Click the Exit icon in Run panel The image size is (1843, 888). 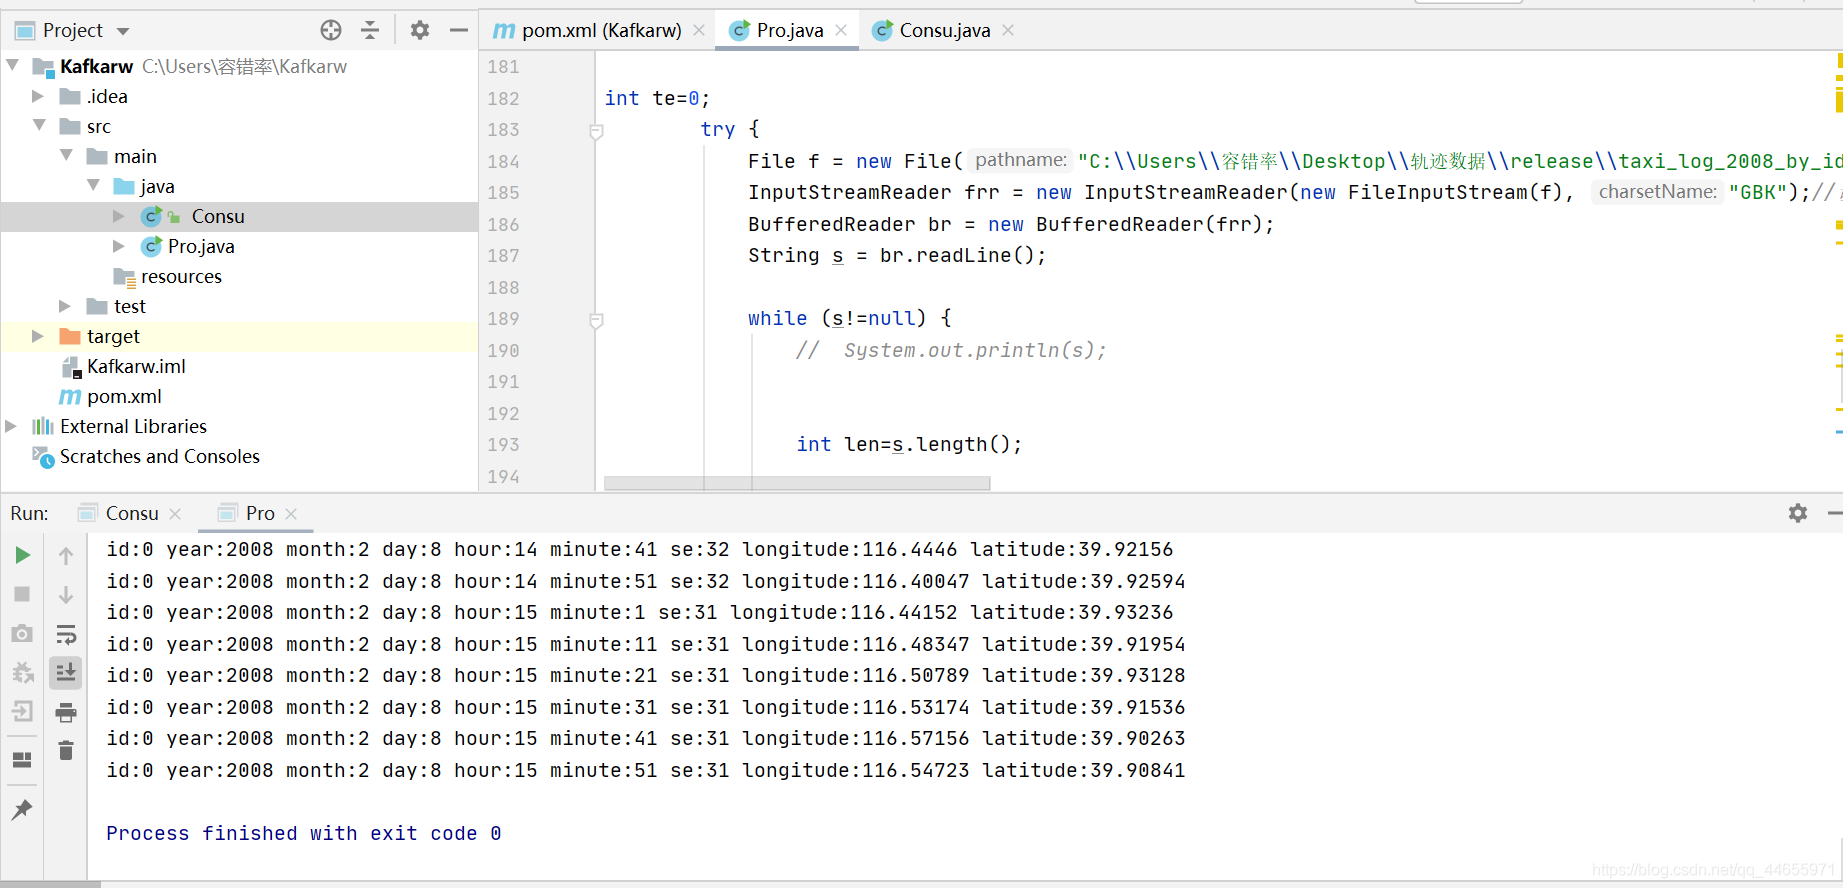(22, 711)
